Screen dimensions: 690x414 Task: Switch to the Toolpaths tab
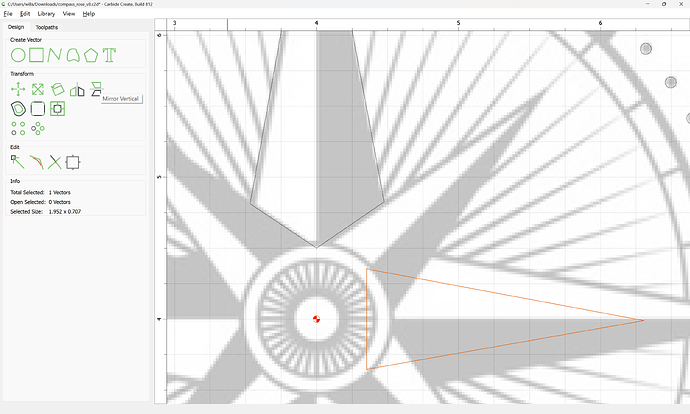click(x=47, y=27)
